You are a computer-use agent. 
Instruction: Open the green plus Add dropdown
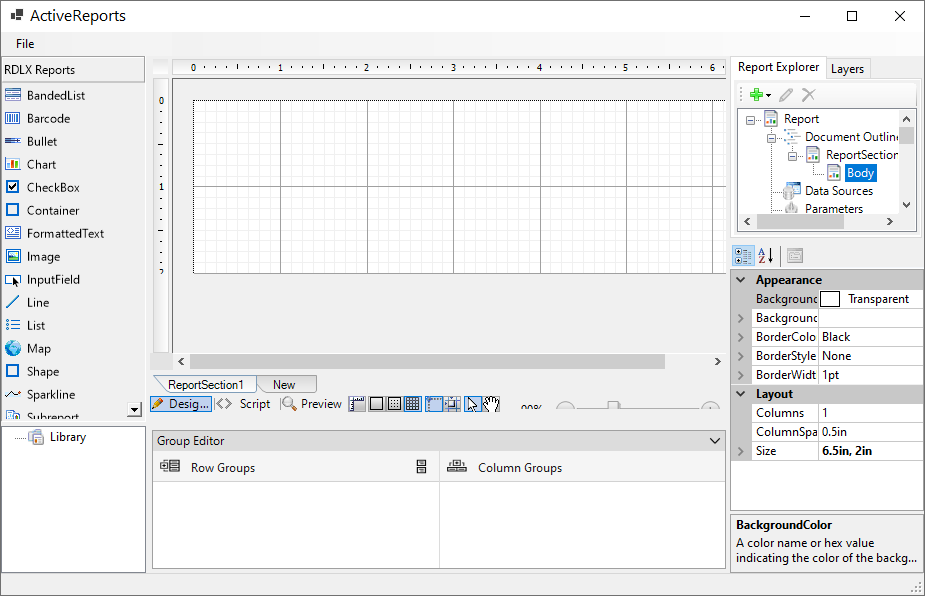[760, 94]
